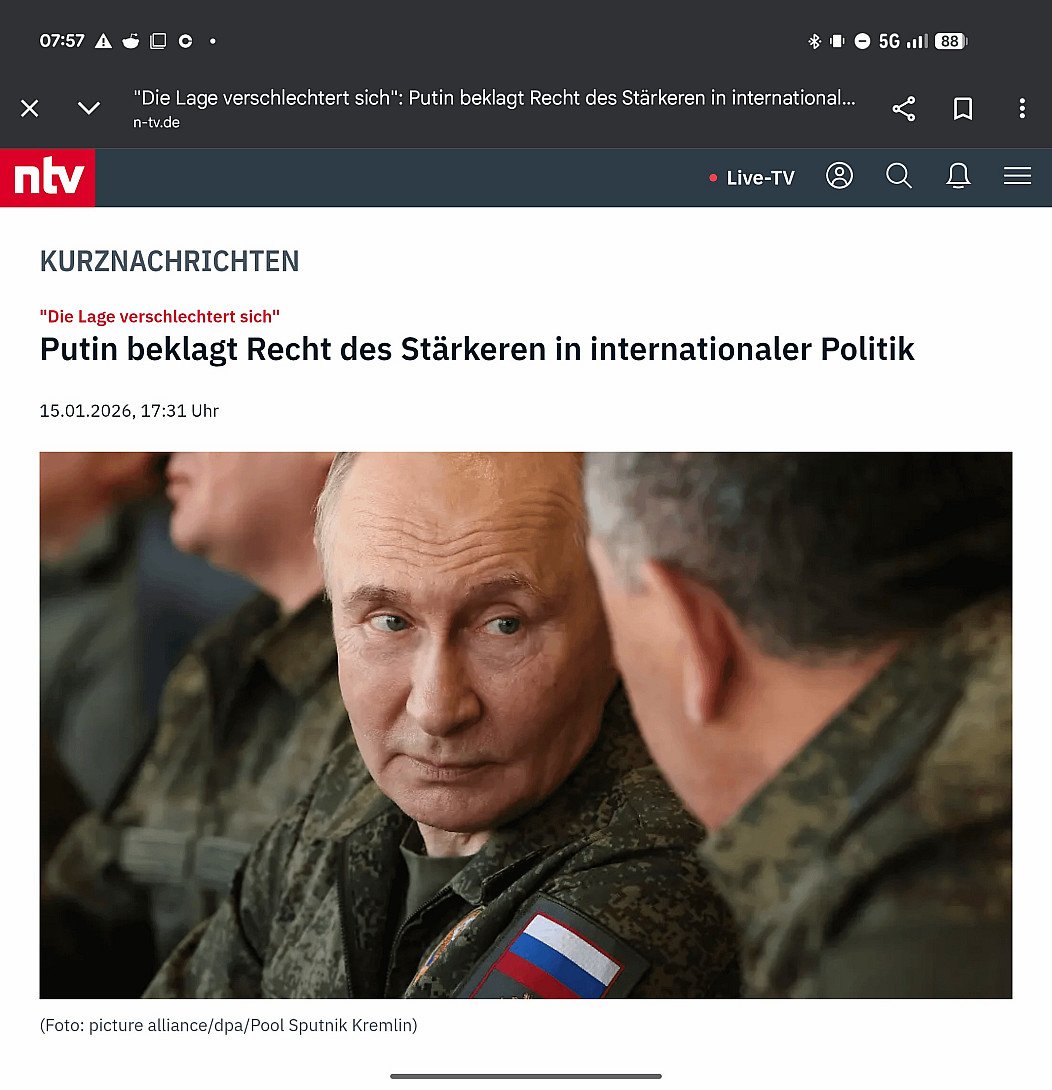The image size is (1052, 1090).
Task: Close the in-app browser tab
Action: pyautogui.click(x=30, y=108)
